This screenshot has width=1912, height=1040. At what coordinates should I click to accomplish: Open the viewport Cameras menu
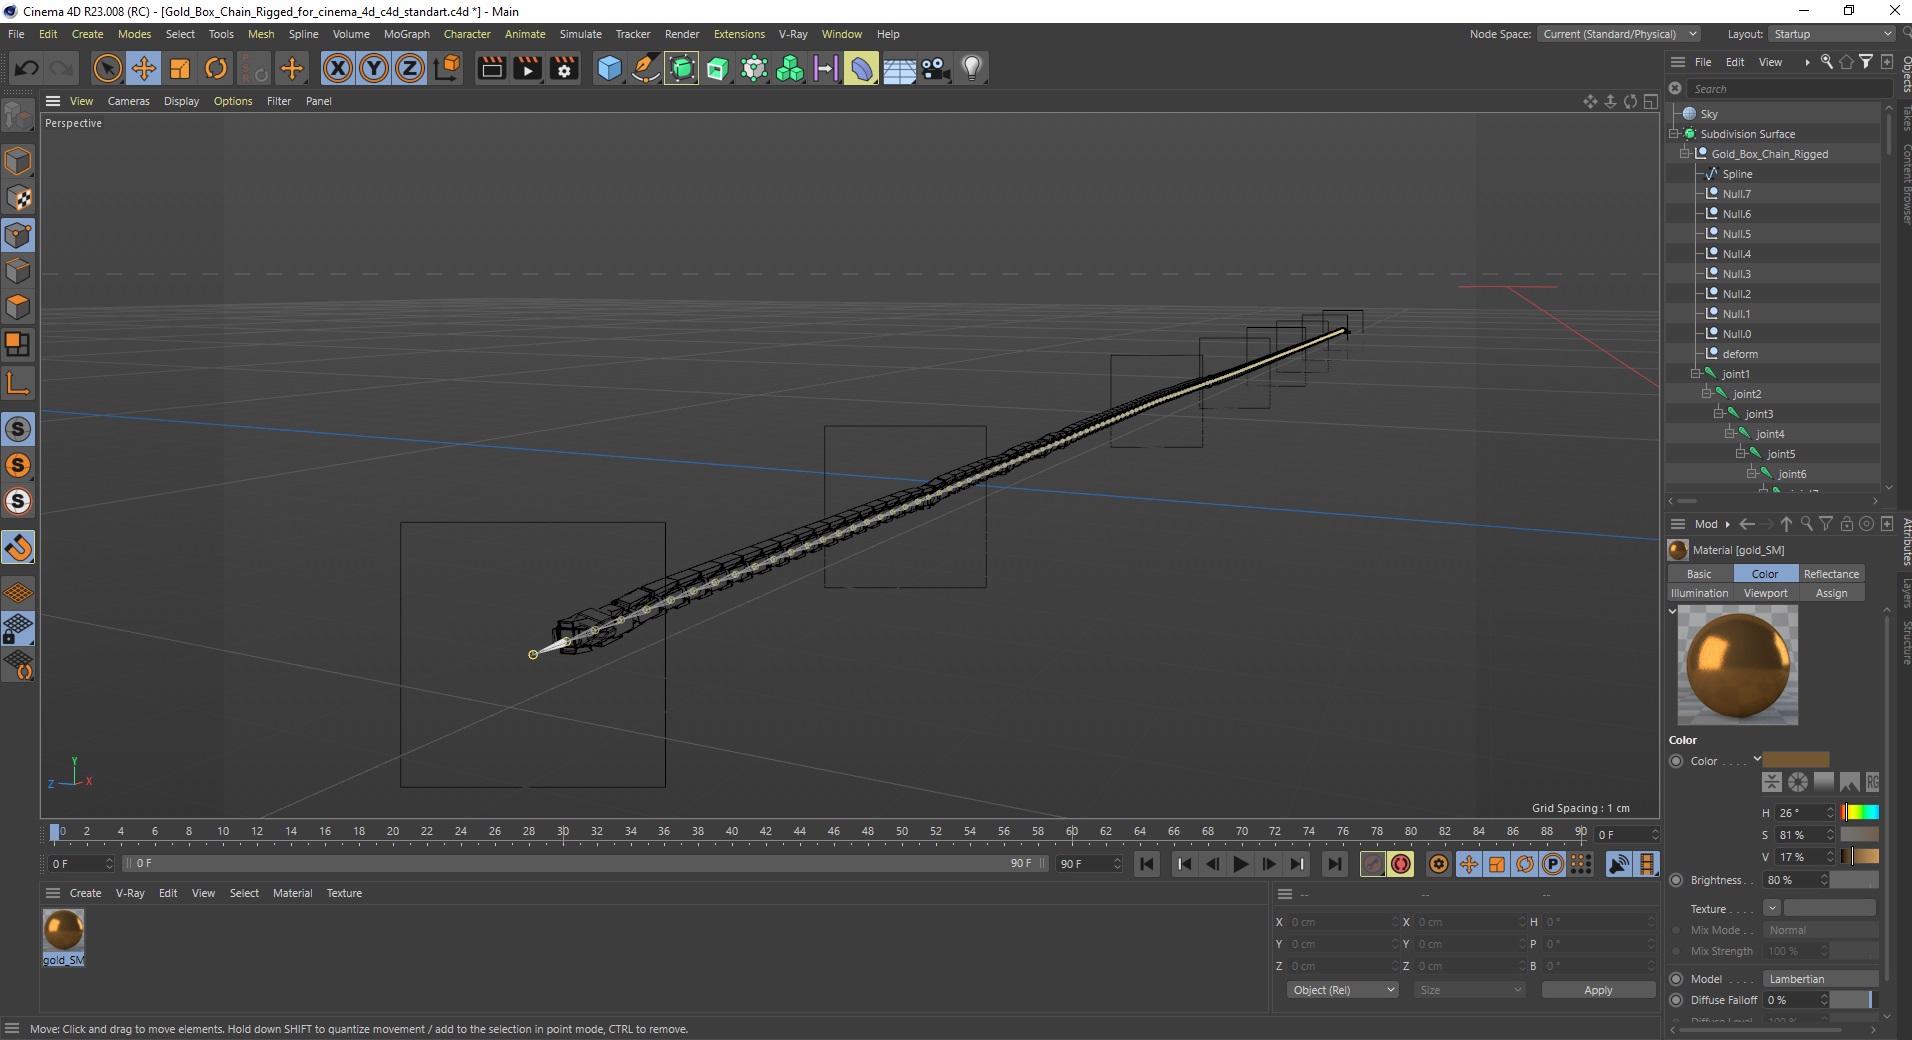128,101
